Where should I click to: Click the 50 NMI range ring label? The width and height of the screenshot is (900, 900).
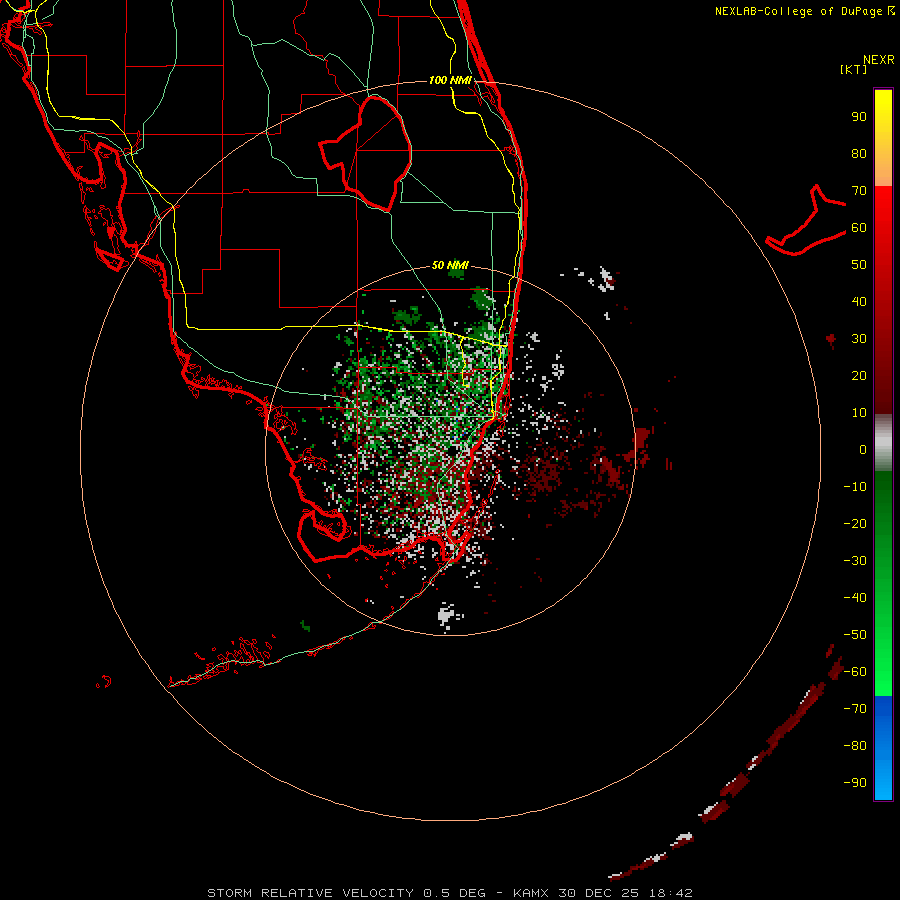tap(450, 265)
